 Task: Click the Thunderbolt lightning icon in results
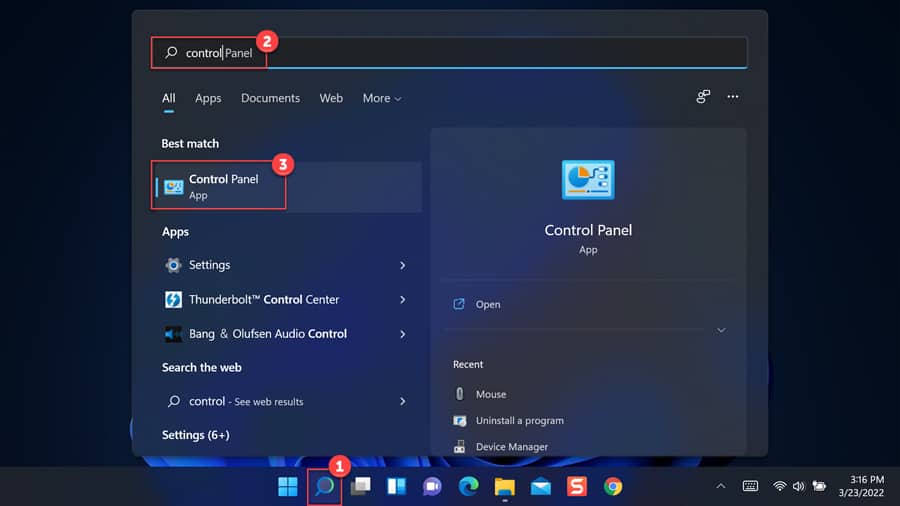pyautogui.click(x=173, y=299)
